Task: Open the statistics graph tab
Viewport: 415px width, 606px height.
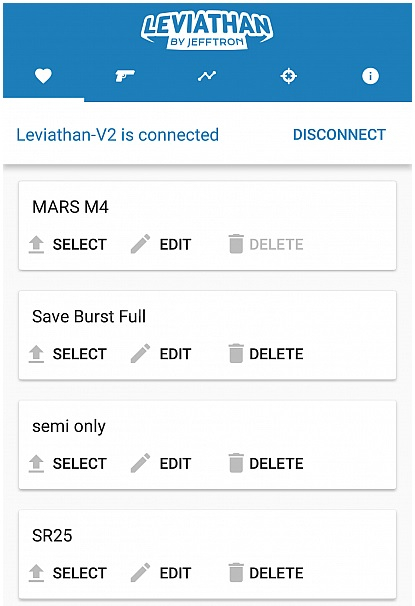Action: point(207,76)
